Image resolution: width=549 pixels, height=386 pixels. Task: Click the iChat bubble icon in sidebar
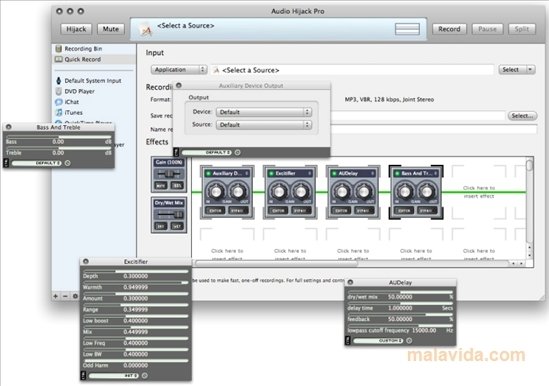click(58, 102)
